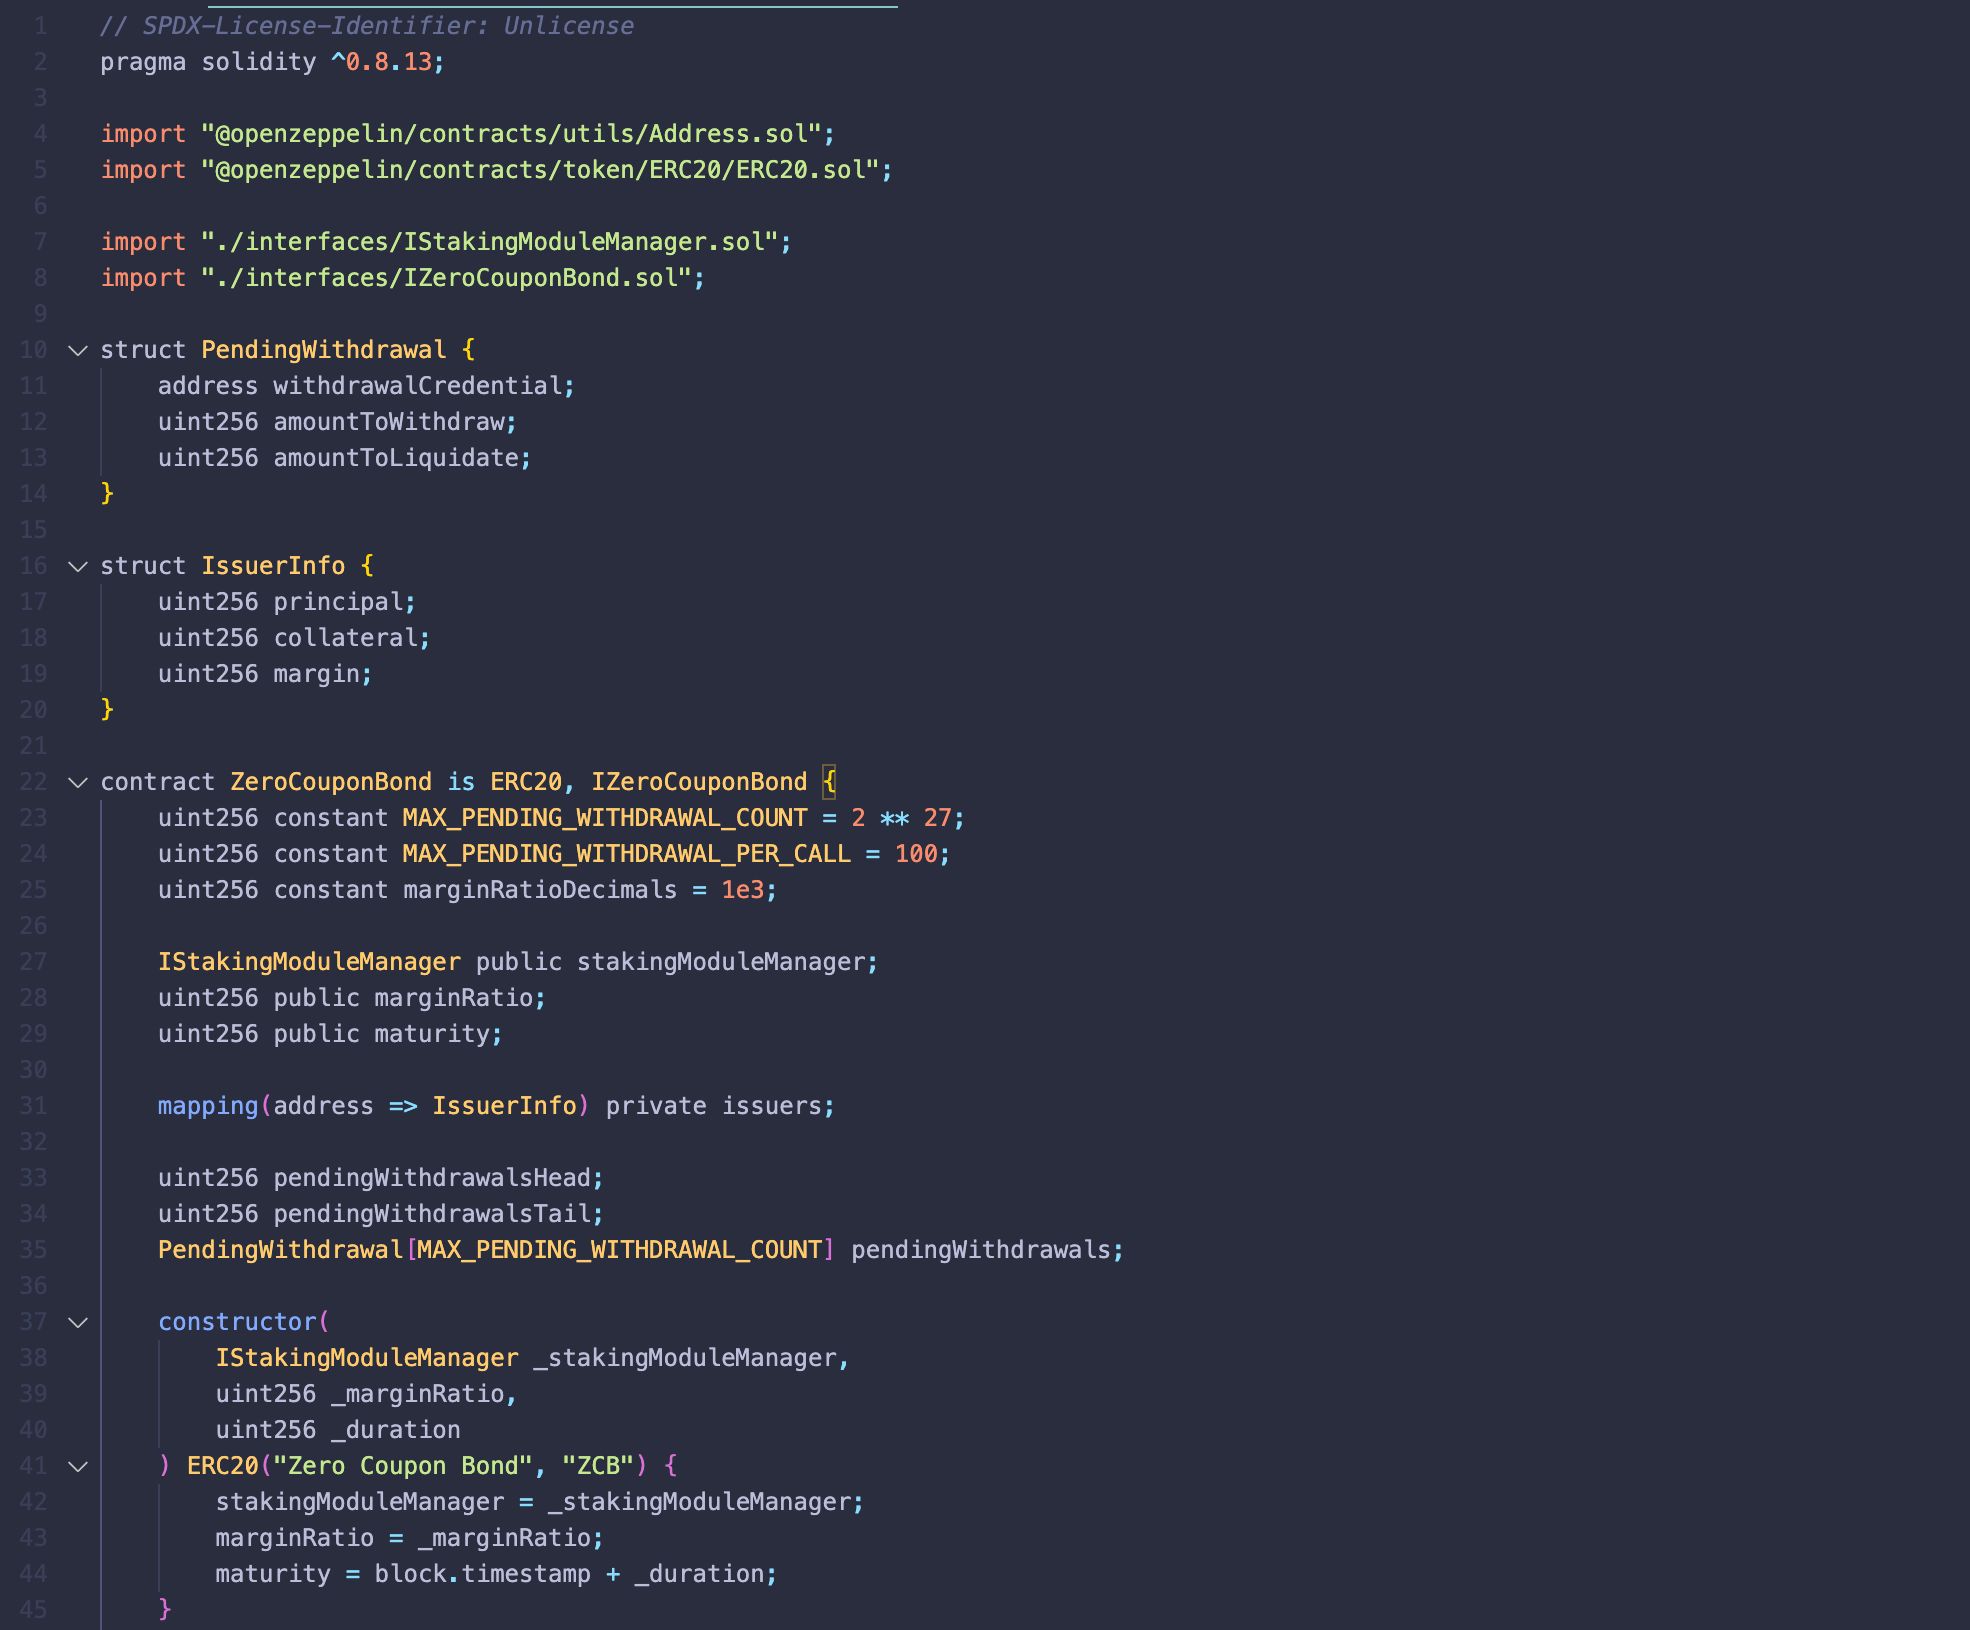Click the struct name PendingWithdrawal on line 10
This screenshot has height=1630, width=1970.
[324, 350]
